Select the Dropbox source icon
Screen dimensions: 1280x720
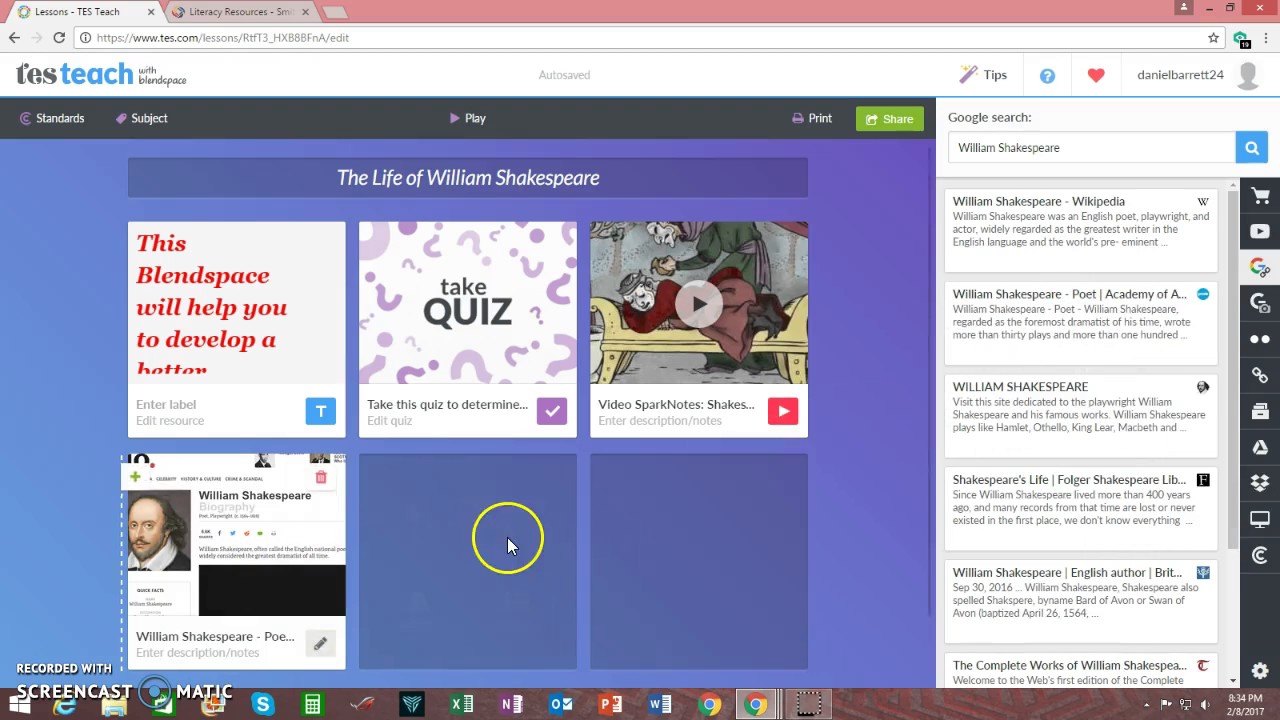click(x=1260, y=484)
